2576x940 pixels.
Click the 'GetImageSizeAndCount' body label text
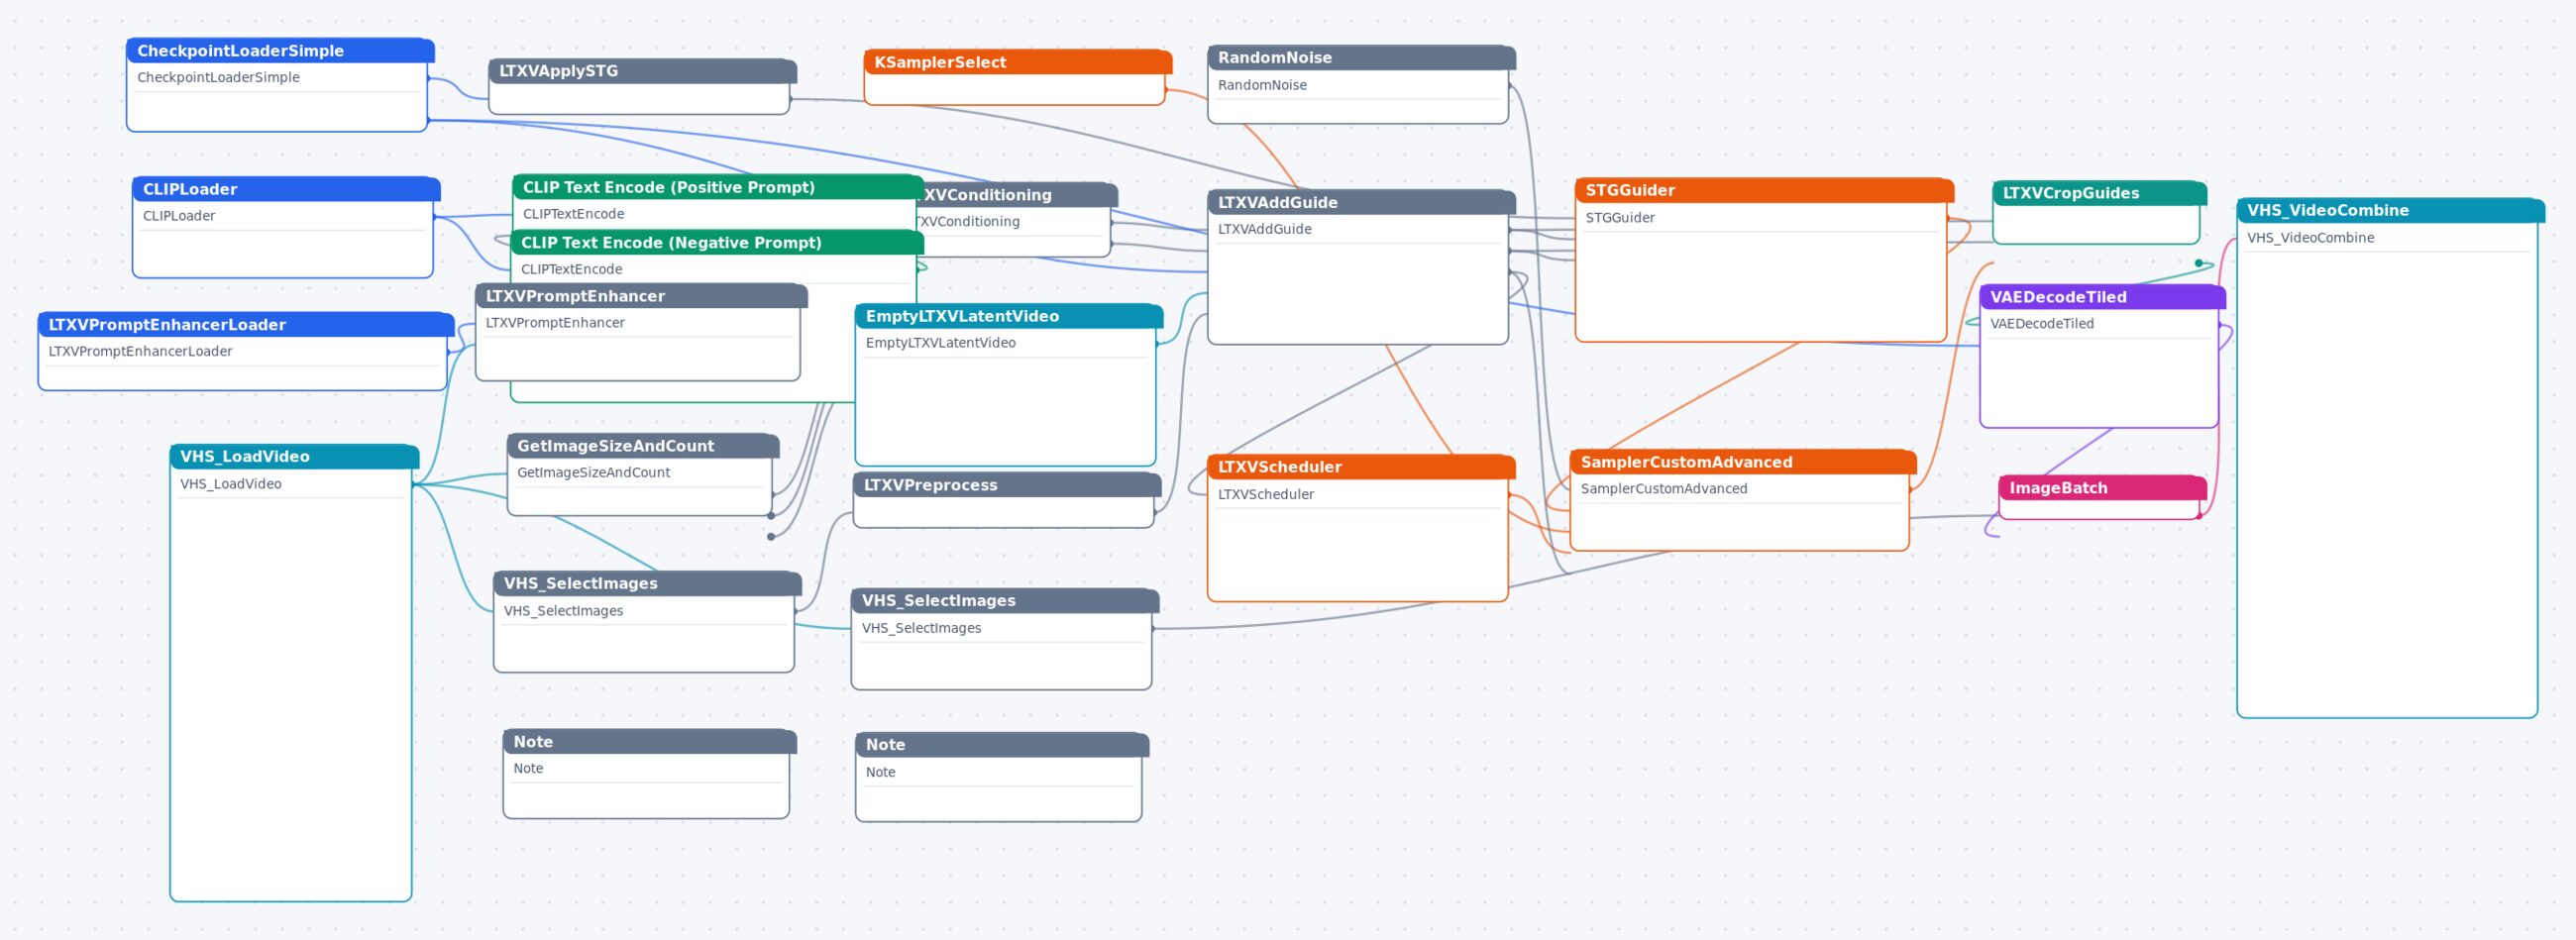(x=593, y=473)
